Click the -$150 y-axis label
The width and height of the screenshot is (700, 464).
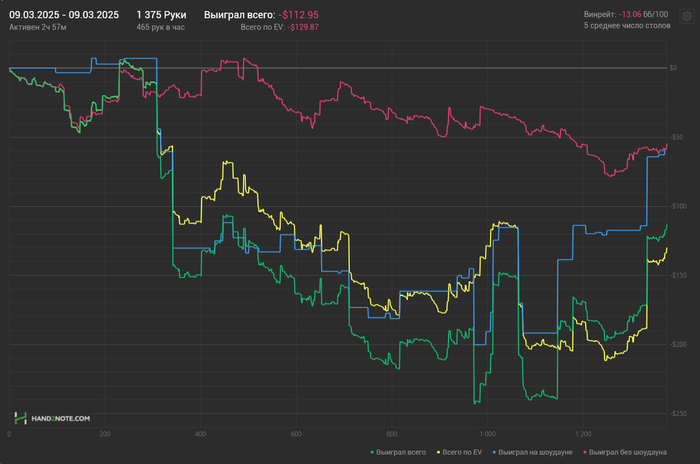677,275
